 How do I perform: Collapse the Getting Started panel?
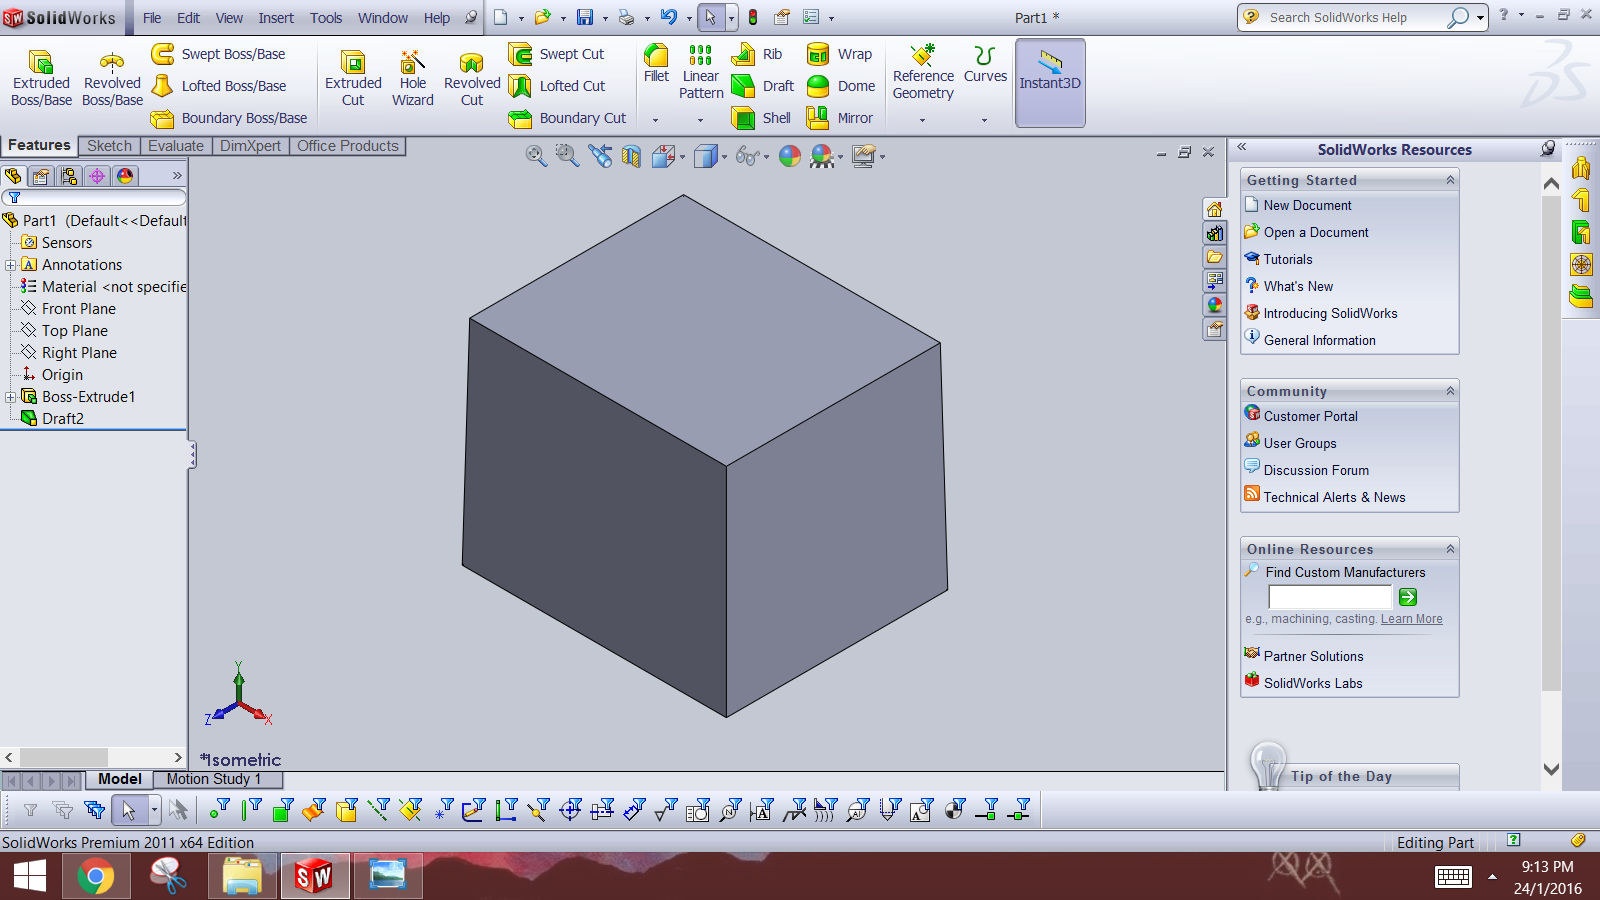(1450, 180)
